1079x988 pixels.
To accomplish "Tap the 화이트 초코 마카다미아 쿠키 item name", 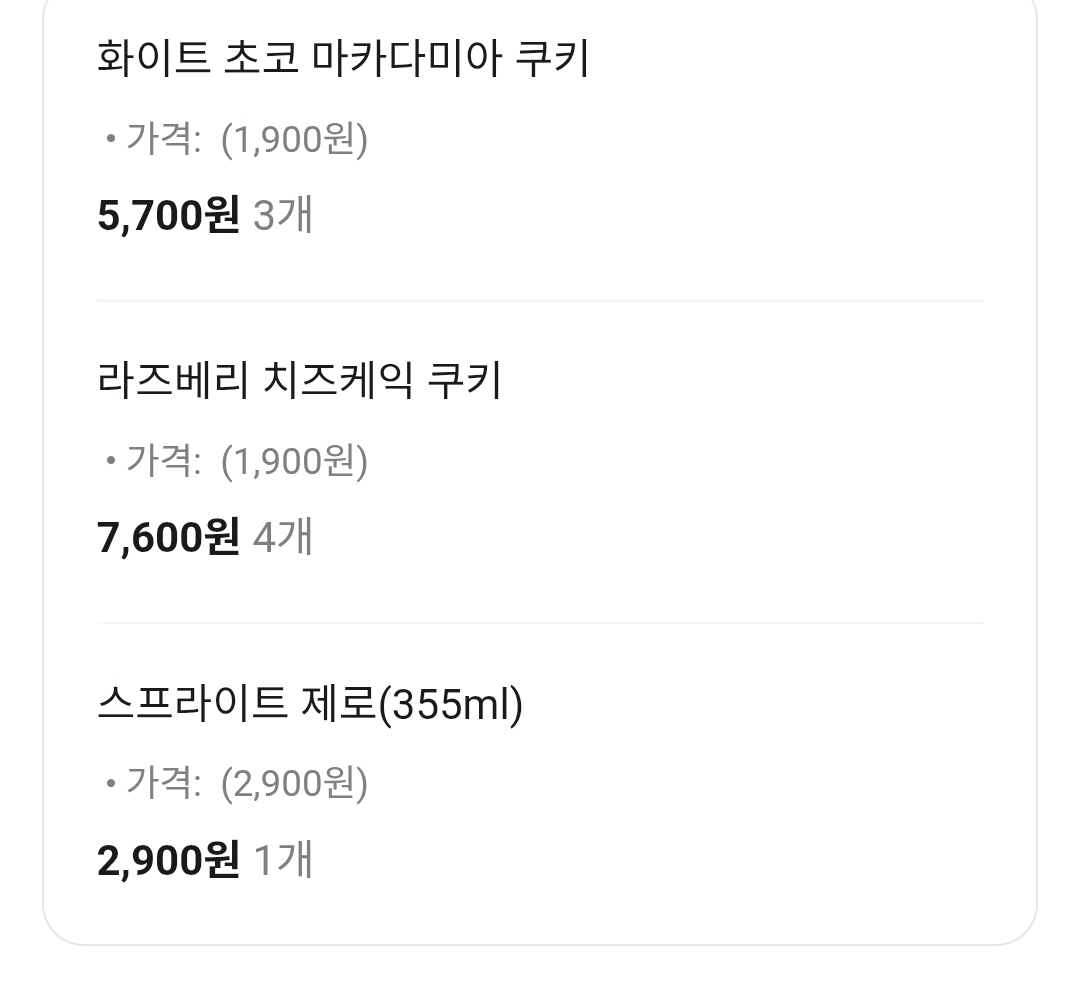I will pyautogui.click(x=342, y=59).
